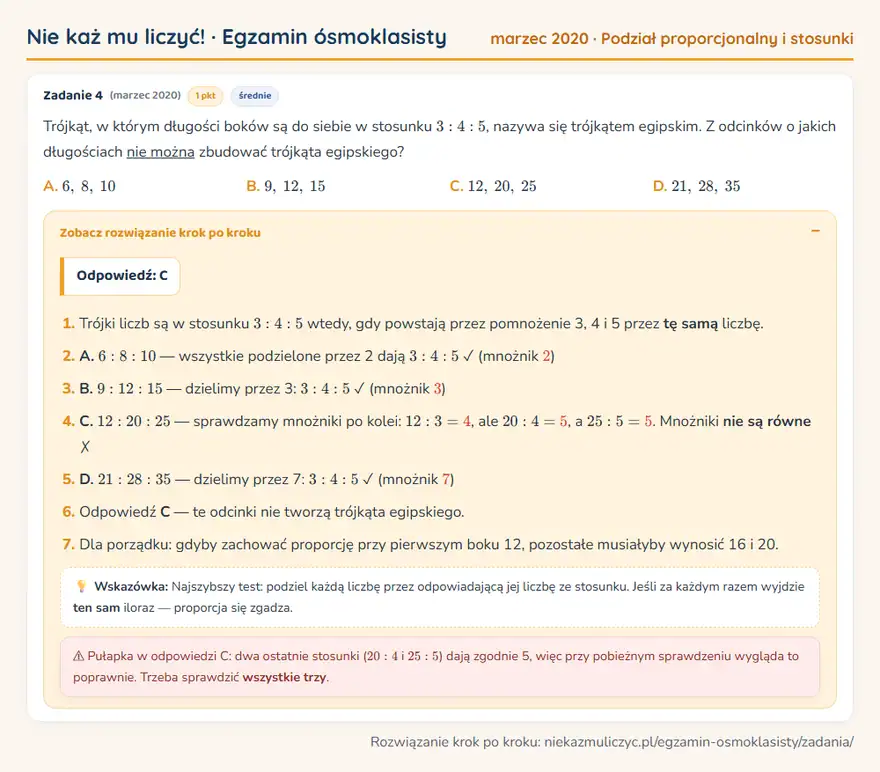This screenshot has width=880, height=772.
Task: Click the 'Zadanie 4' task label
Action: (x=73, y=95)
